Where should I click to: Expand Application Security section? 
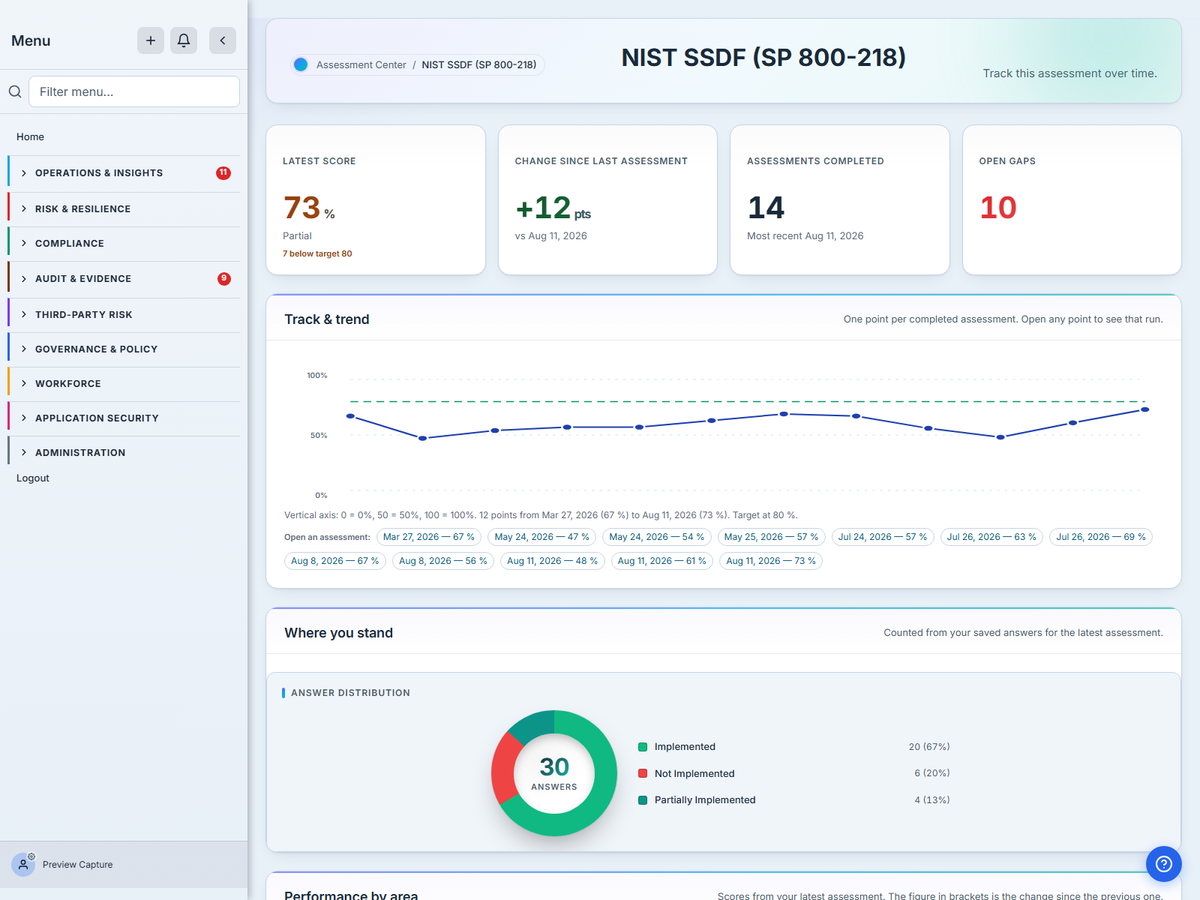[123, 418]
